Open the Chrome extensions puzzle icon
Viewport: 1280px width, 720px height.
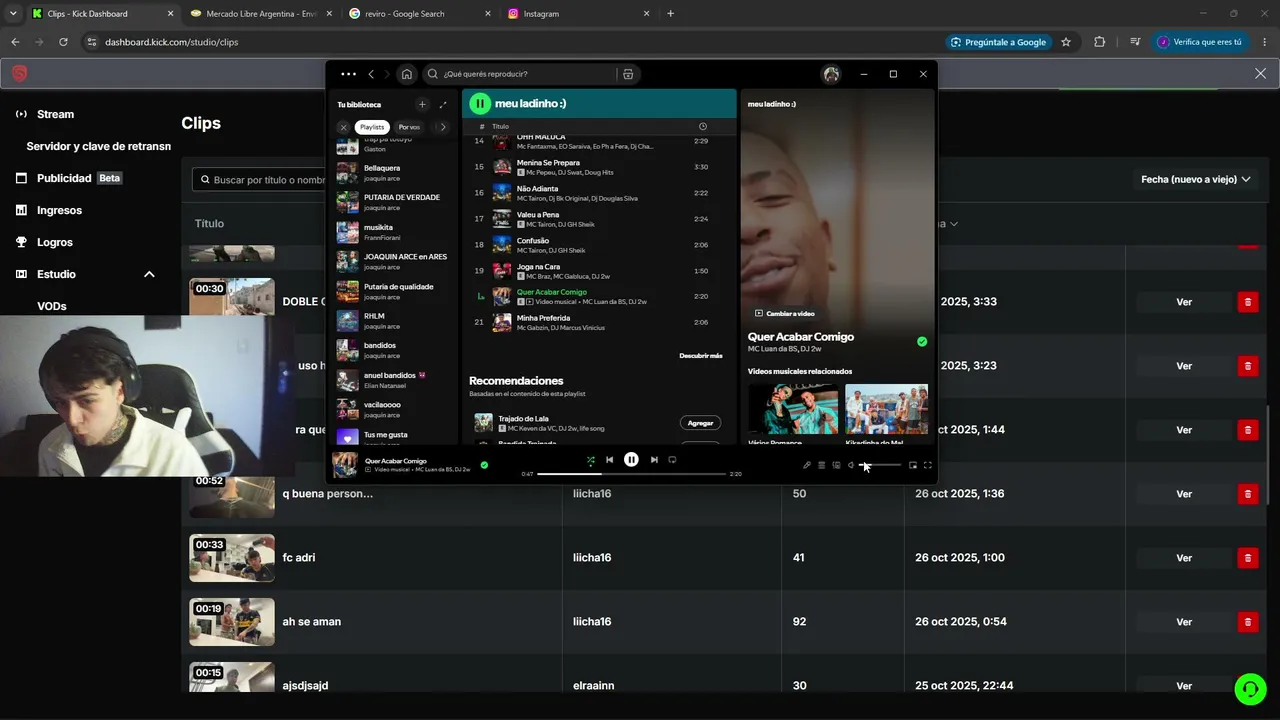(x=1100, y=42)
